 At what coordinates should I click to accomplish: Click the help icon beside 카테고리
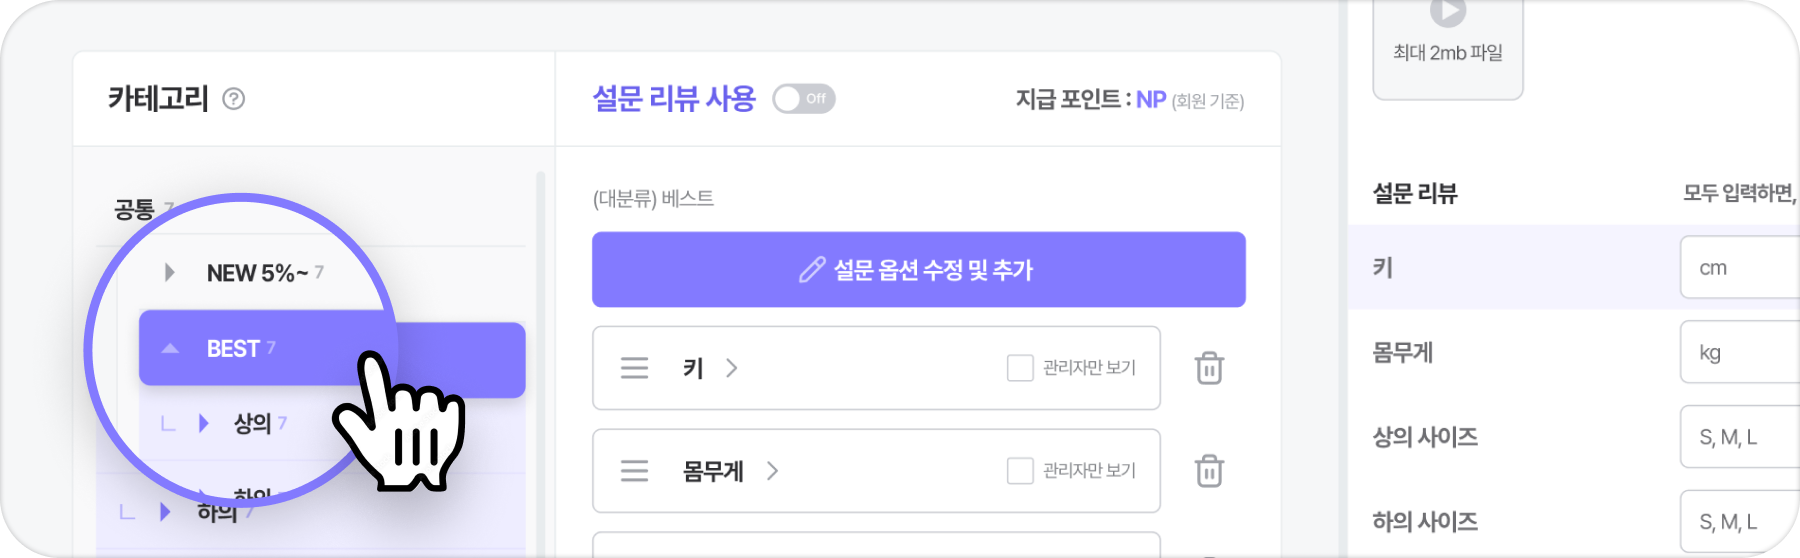point(233,99)
